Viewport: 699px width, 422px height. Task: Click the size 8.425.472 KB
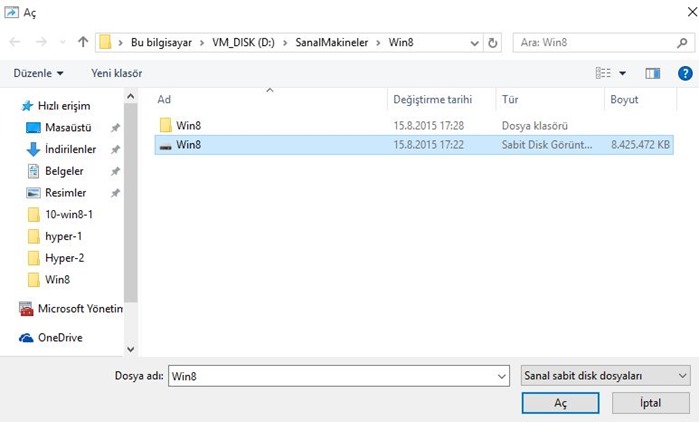click(x=640, y=145)
